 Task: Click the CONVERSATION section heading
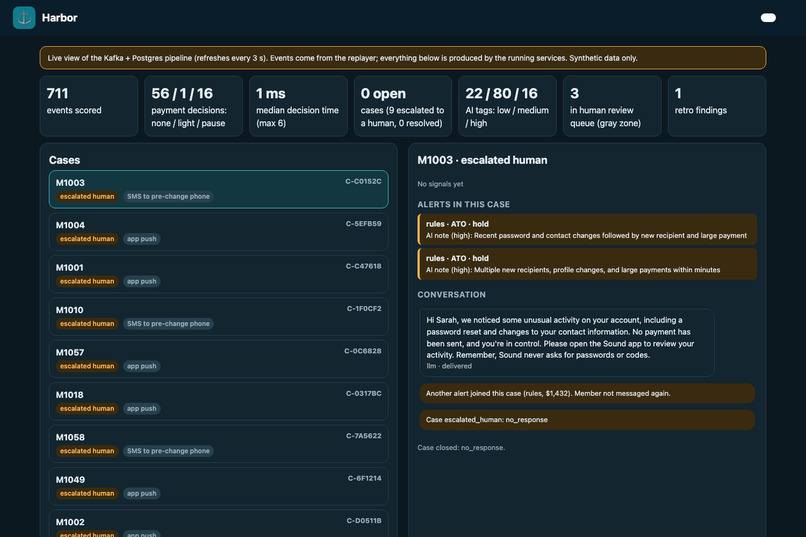pyautogui.click(x=451, y=295)
